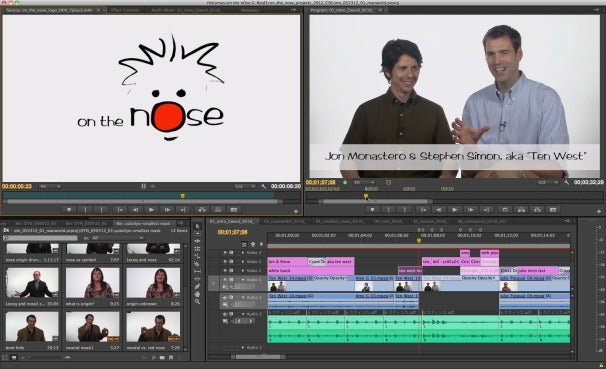
Task: Toggle Video 1 track eye visibility
Action: pyautogui.click(x=225, y=279)
